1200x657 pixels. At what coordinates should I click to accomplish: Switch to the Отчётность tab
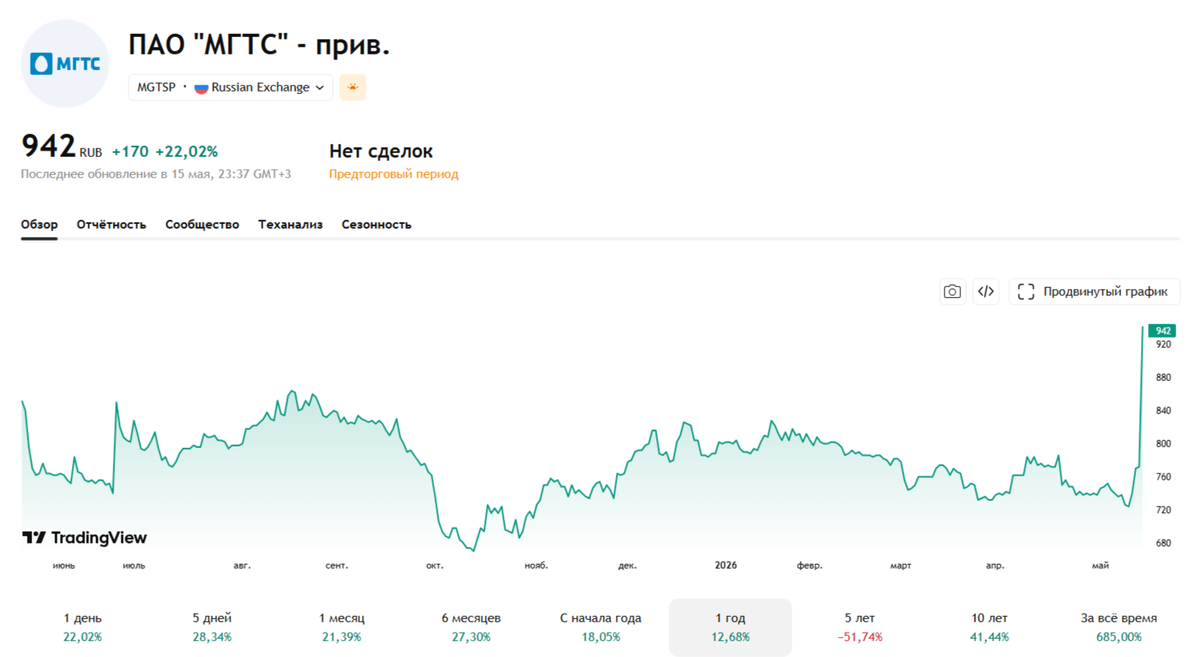(x=111, y=225)
